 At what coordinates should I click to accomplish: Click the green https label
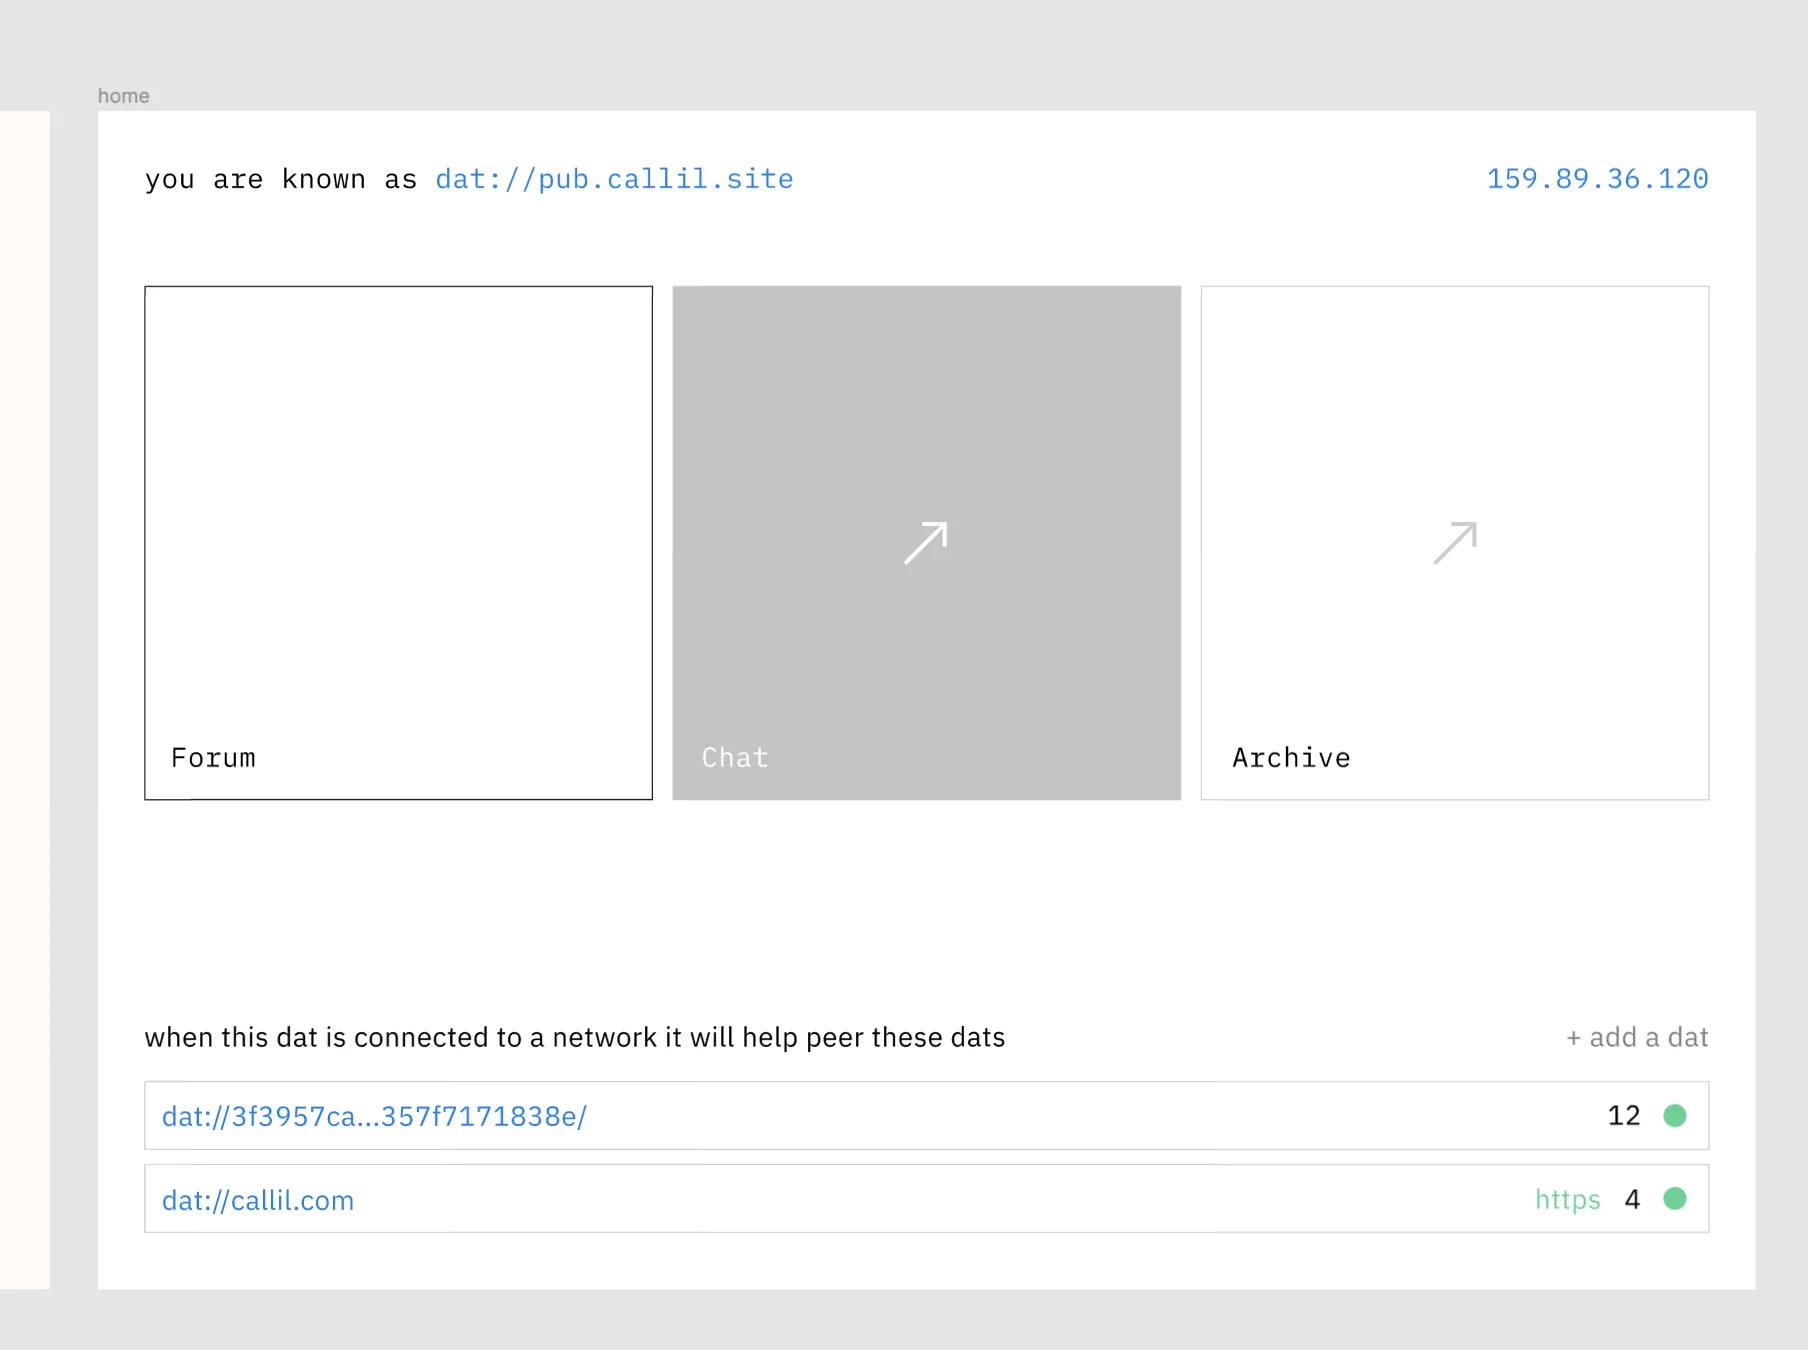click(x=1567, y=1199)
